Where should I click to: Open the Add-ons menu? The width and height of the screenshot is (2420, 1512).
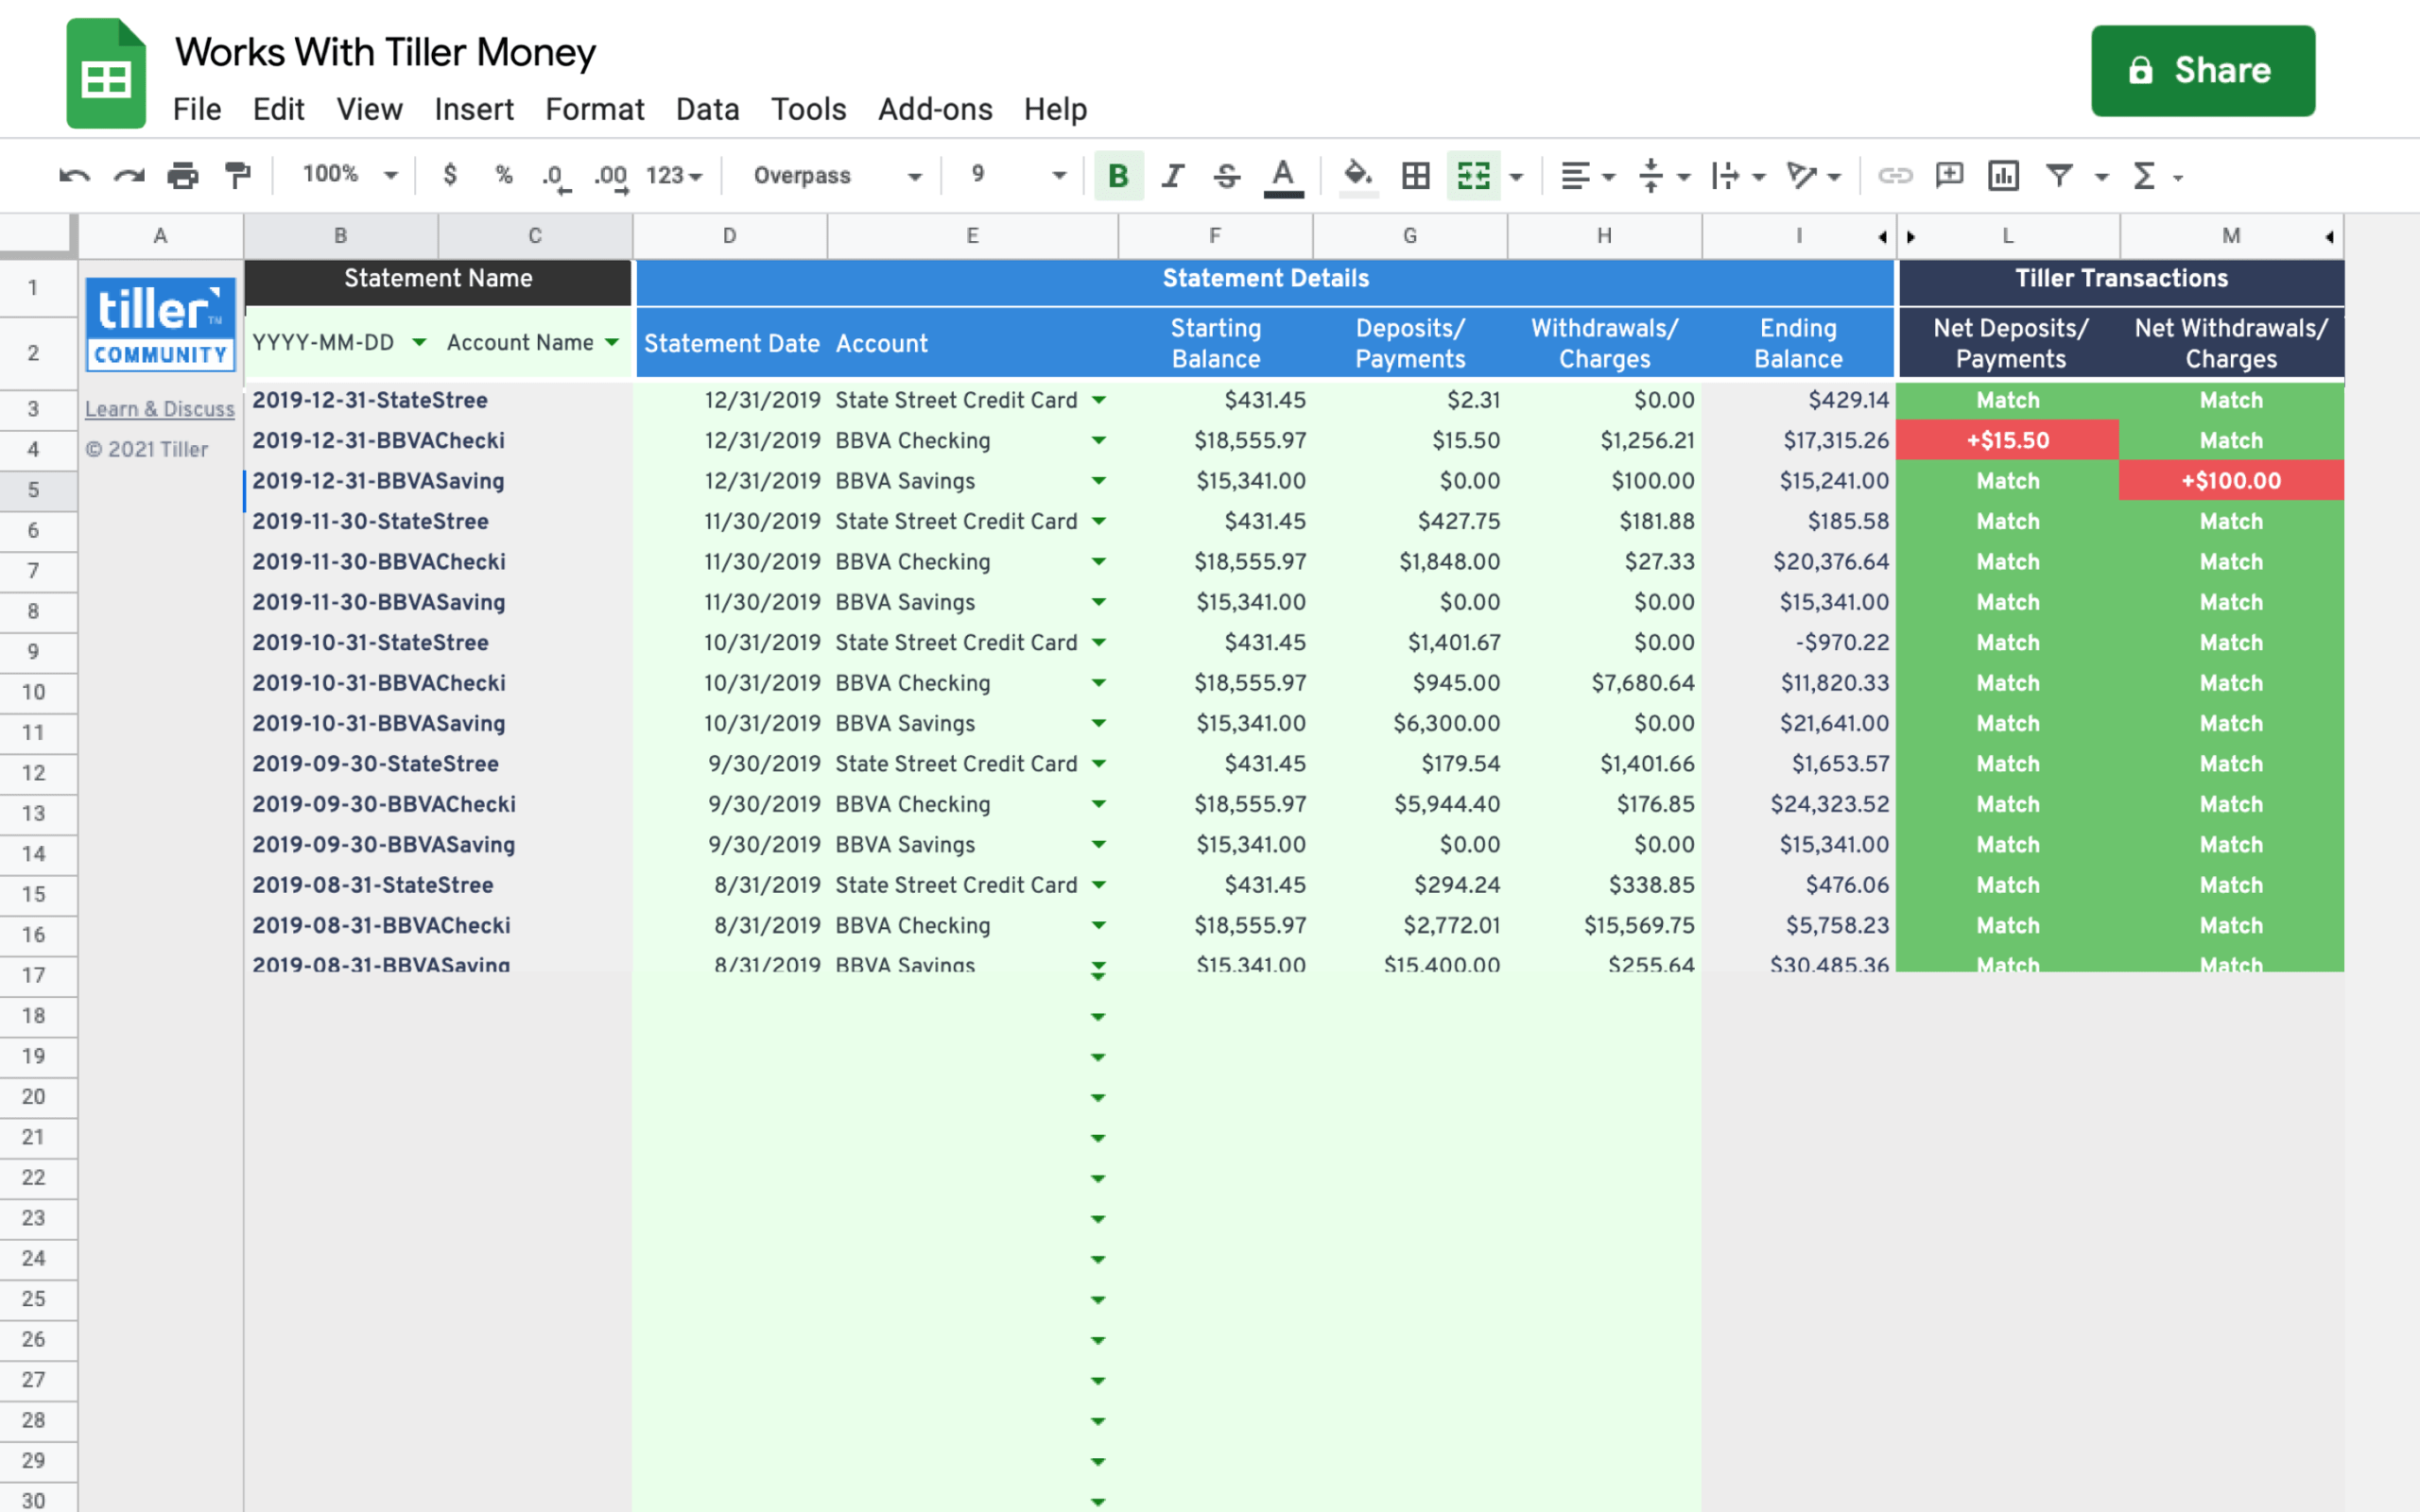(935, 109)
